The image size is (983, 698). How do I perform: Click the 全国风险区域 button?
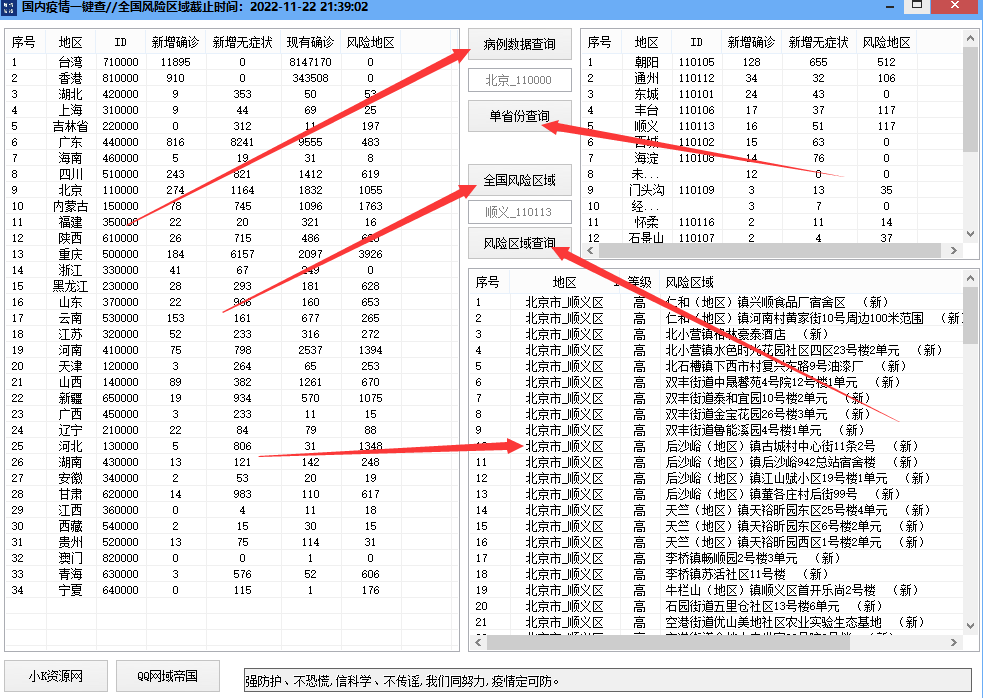520,180
